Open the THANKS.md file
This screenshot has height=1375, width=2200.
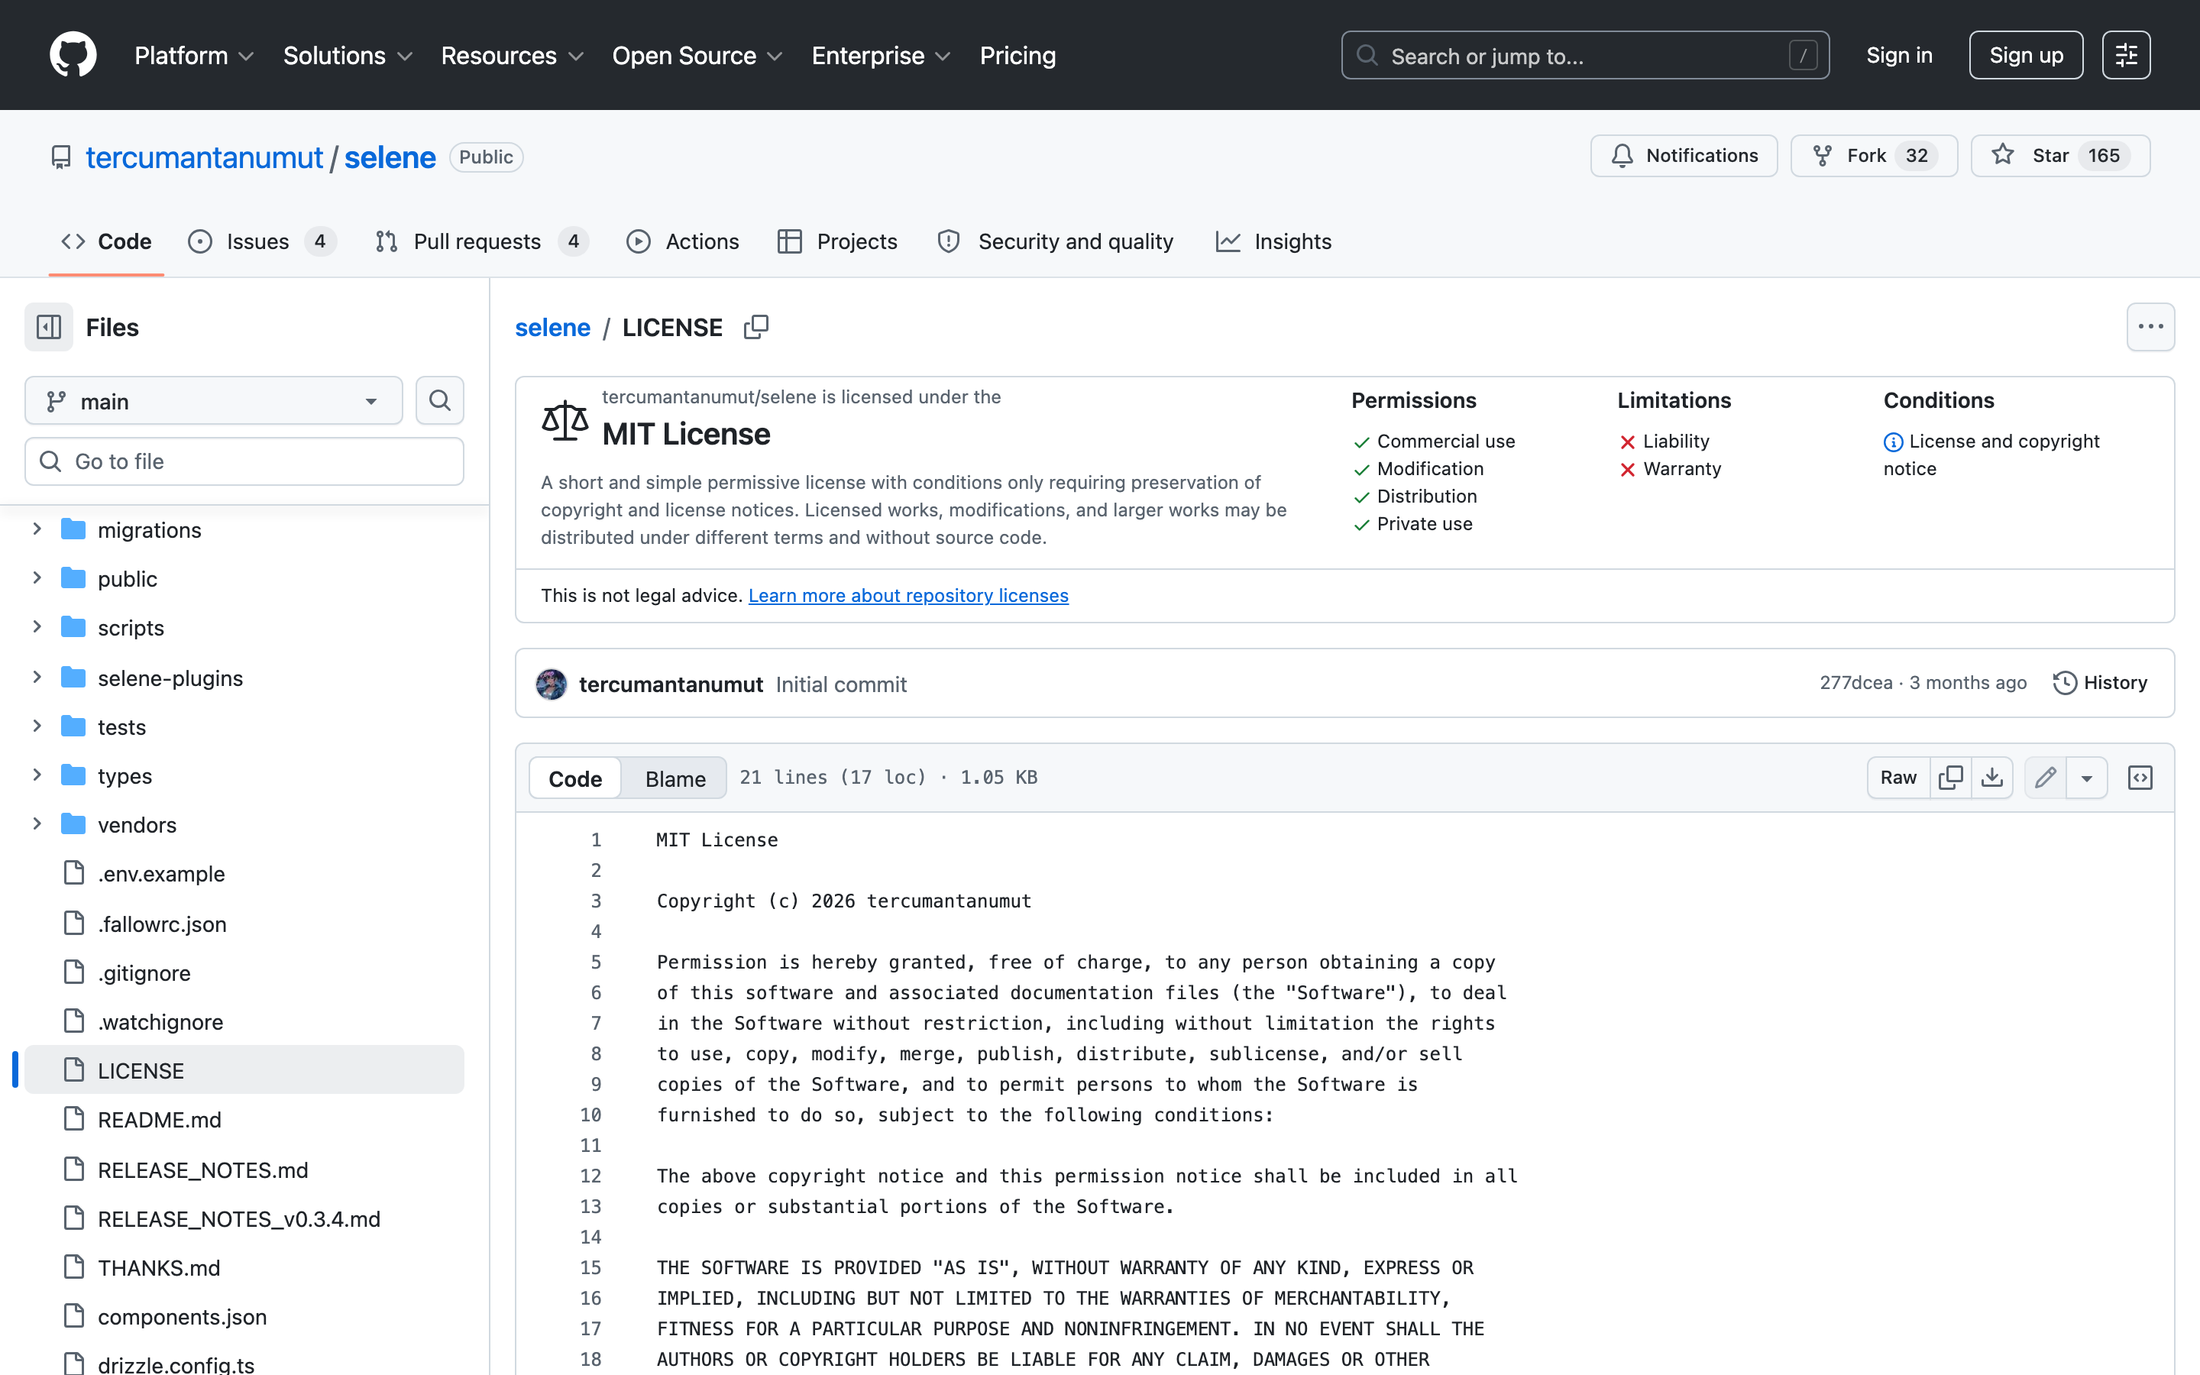point(159,1268)
